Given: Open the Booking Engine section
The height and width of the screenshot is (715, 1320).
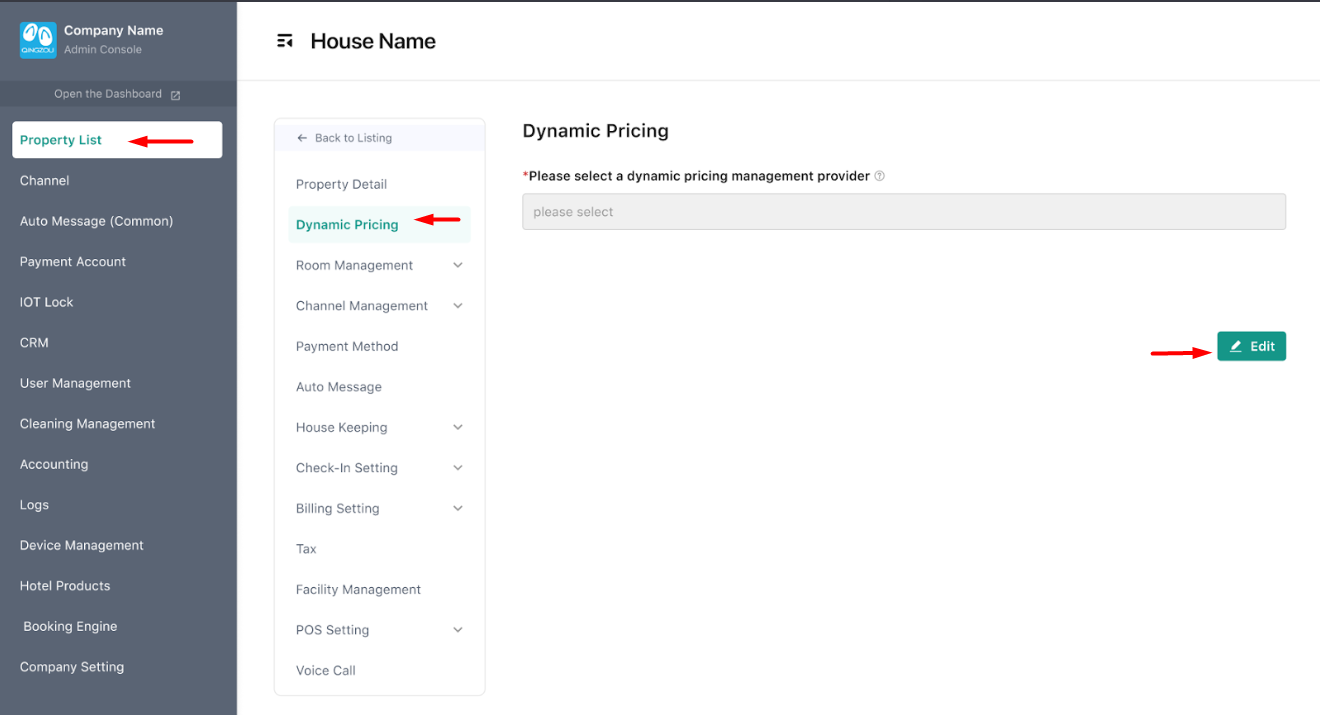Looking at the screenshot, I should click(70, 626).
